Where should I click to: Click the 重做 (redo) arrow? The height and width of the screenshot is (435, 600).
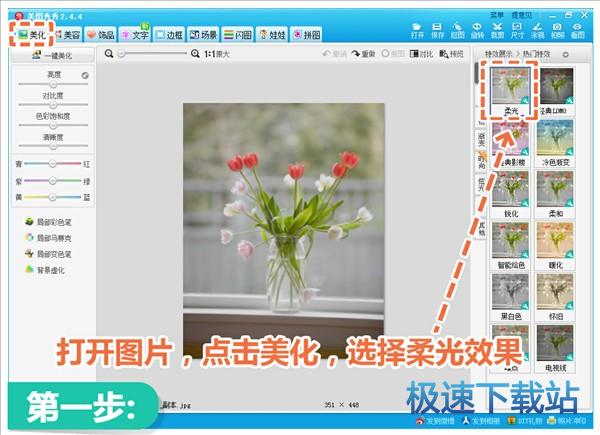(356, 54)
